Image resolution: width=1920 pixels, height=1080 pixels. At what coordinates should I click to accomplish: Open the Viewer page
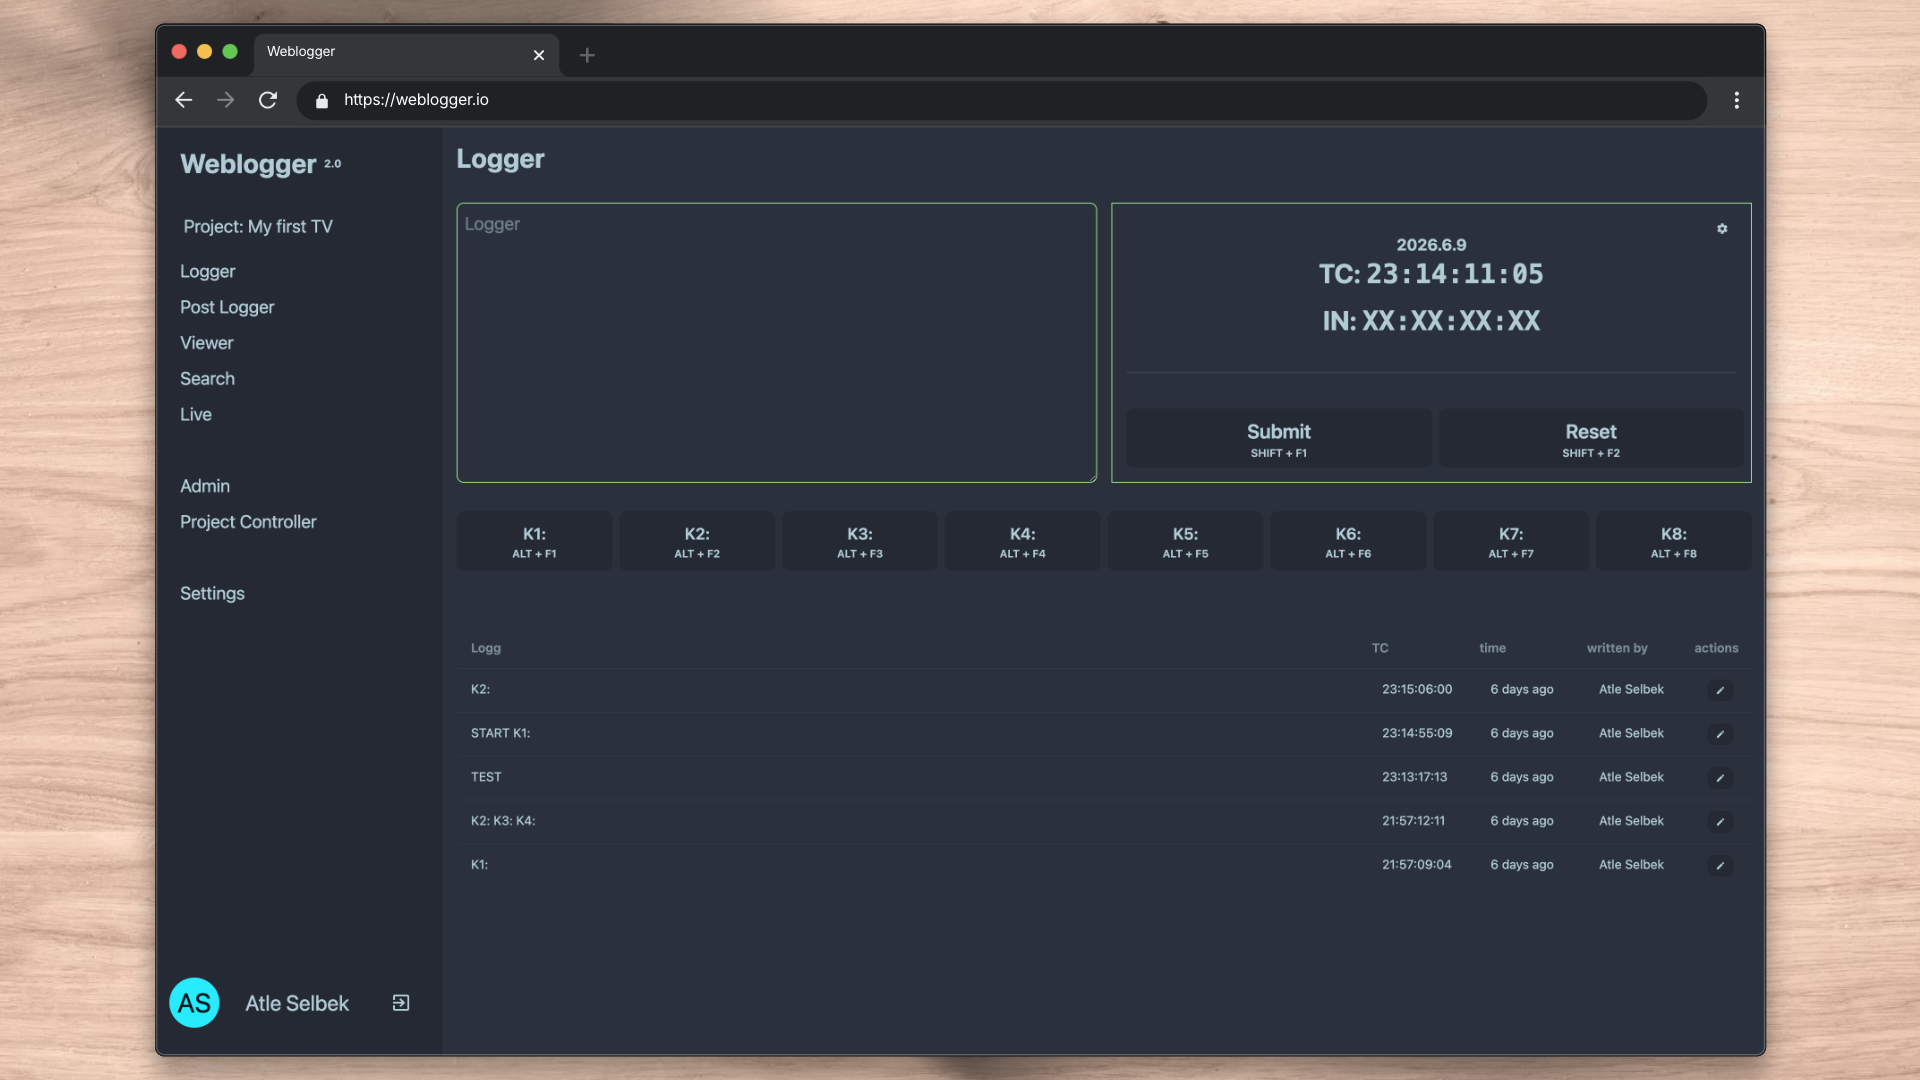tap(207, 343)
